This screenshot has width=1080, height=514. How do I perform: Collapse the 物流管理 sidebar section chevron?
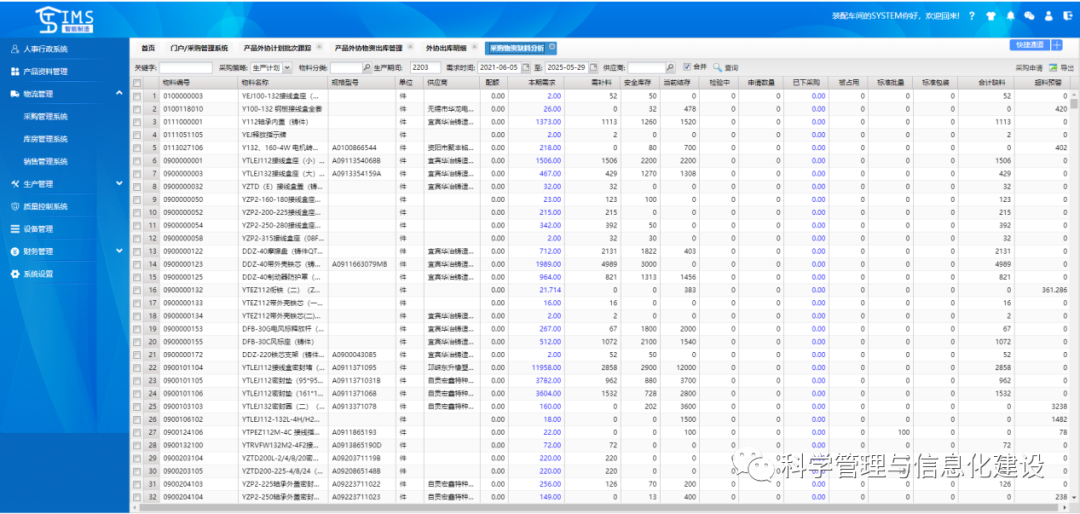pos(118,93)
